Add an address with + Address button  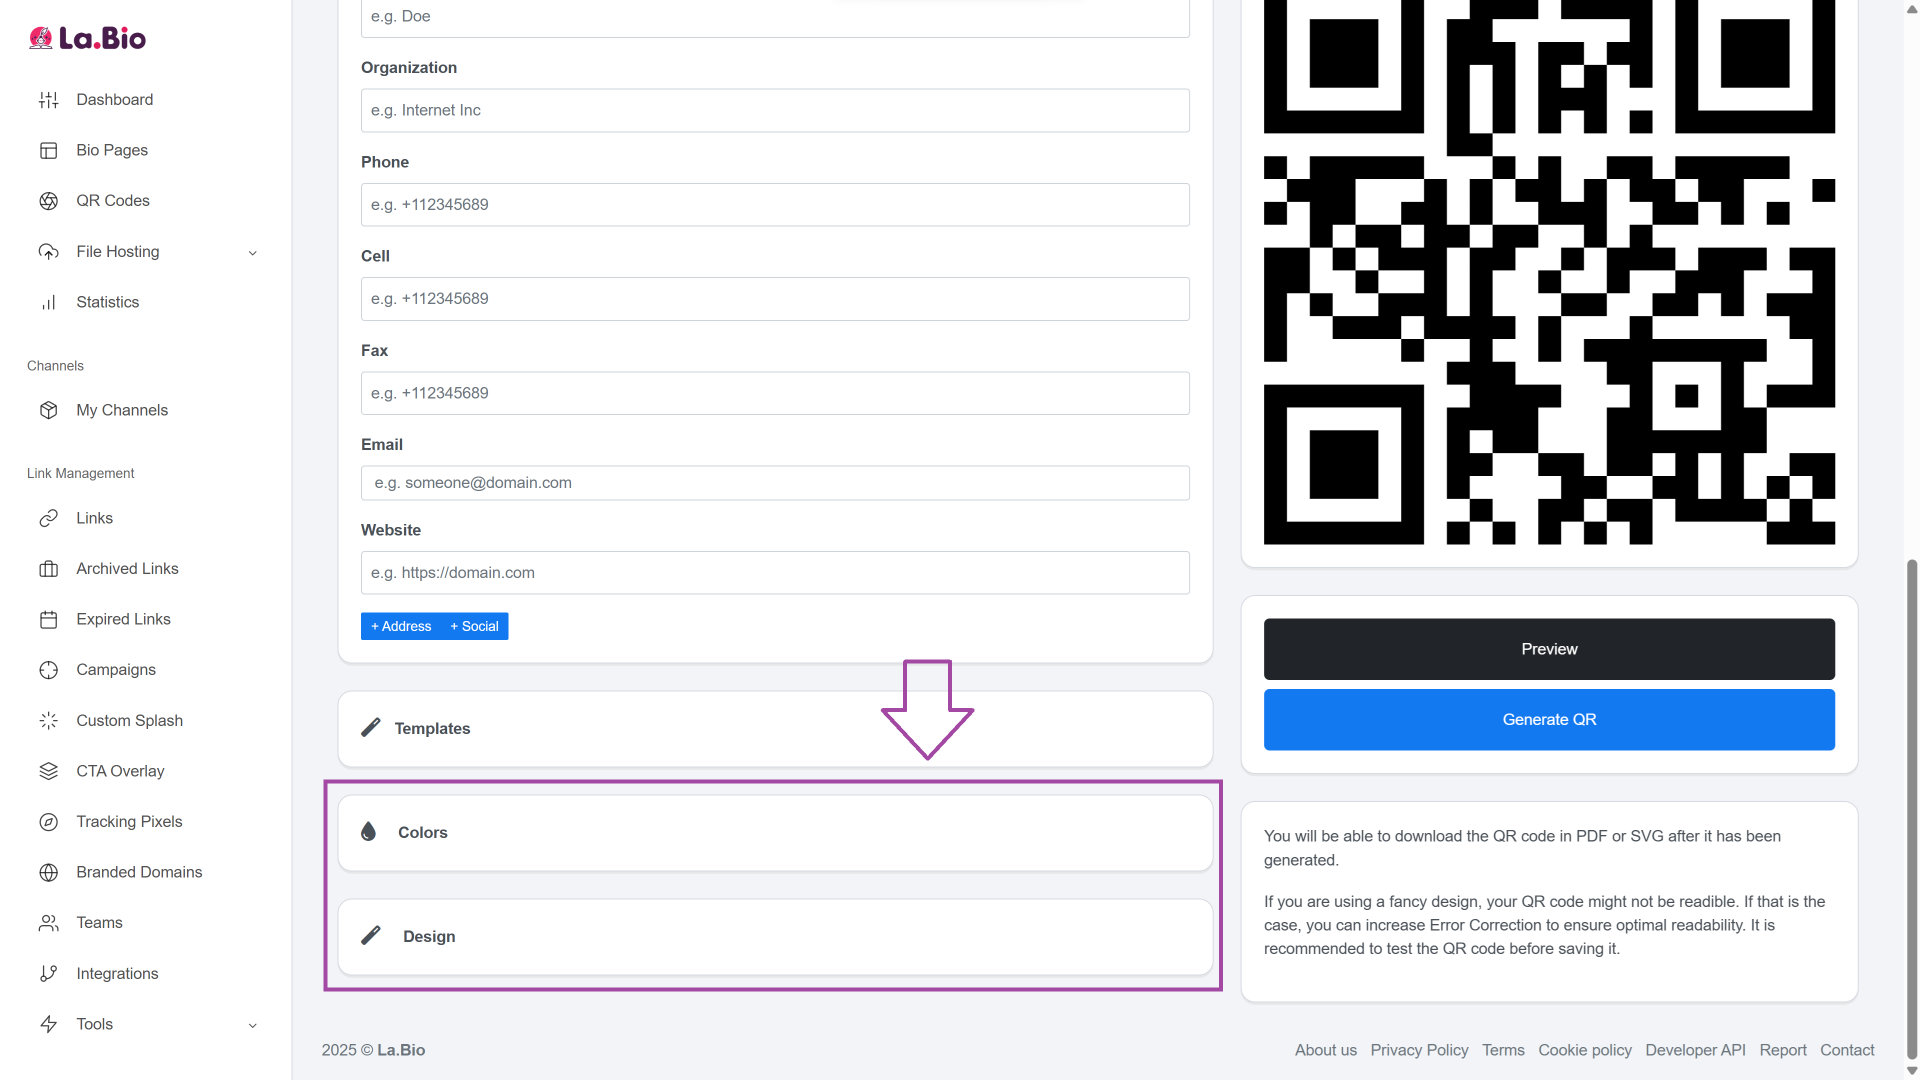click(x=401, y=627)
